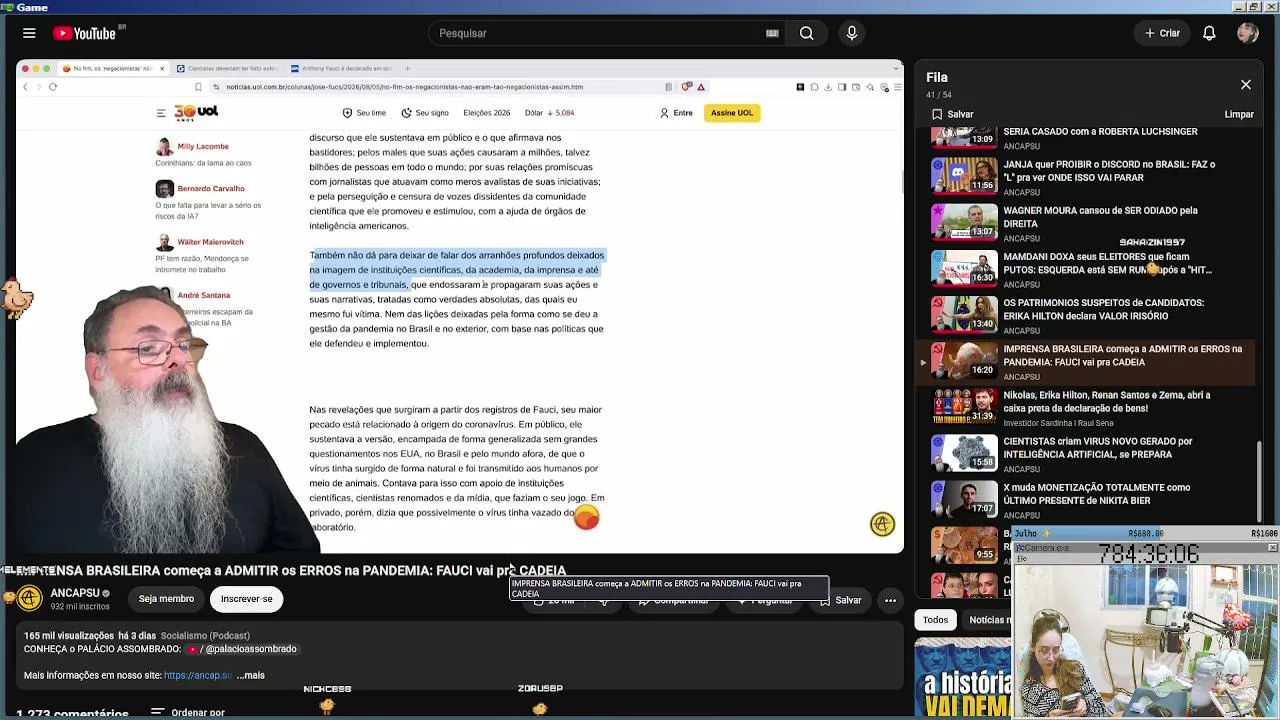Select the Notícias filter chip

coord(988,620)
